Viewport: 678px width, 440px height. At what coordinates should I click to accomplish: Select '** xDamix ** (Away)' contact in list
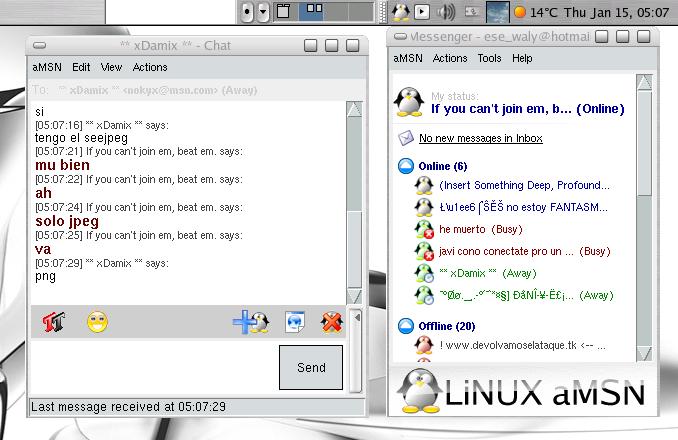(x=488, y=274)
